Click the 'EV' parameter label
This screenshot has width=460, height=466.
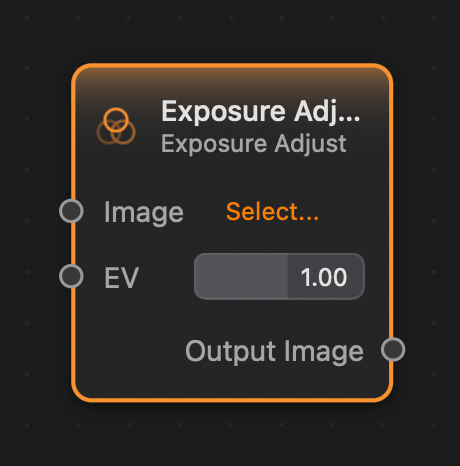pyautogui.click(x=121, y=277)
